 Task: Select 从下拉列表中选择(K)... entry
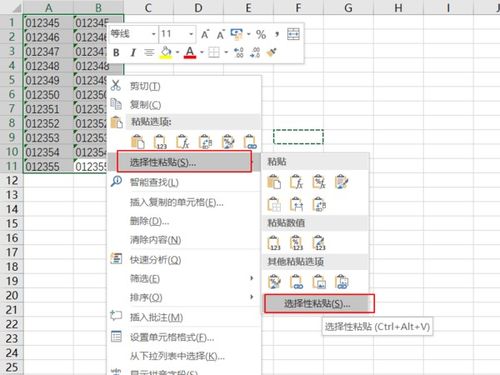pyautogui.click(x=184, y=356)
